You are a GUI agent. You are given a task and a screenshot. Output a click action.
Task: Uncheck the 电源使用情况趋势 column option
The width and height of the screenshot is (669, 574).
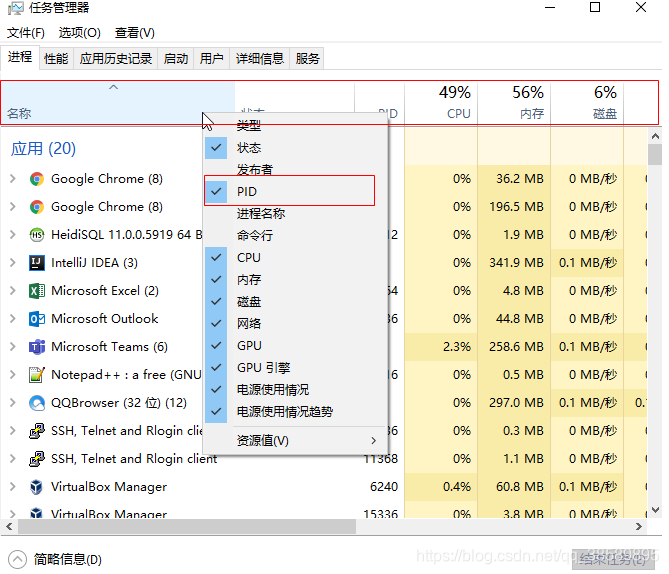coord(296,412)
